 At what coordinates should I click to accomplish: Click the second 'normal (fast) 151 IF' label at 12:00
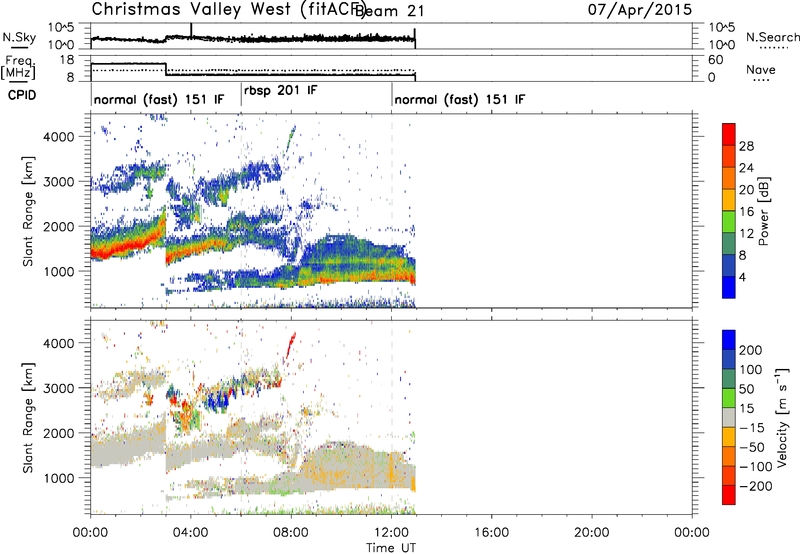[x=460, y=99]
